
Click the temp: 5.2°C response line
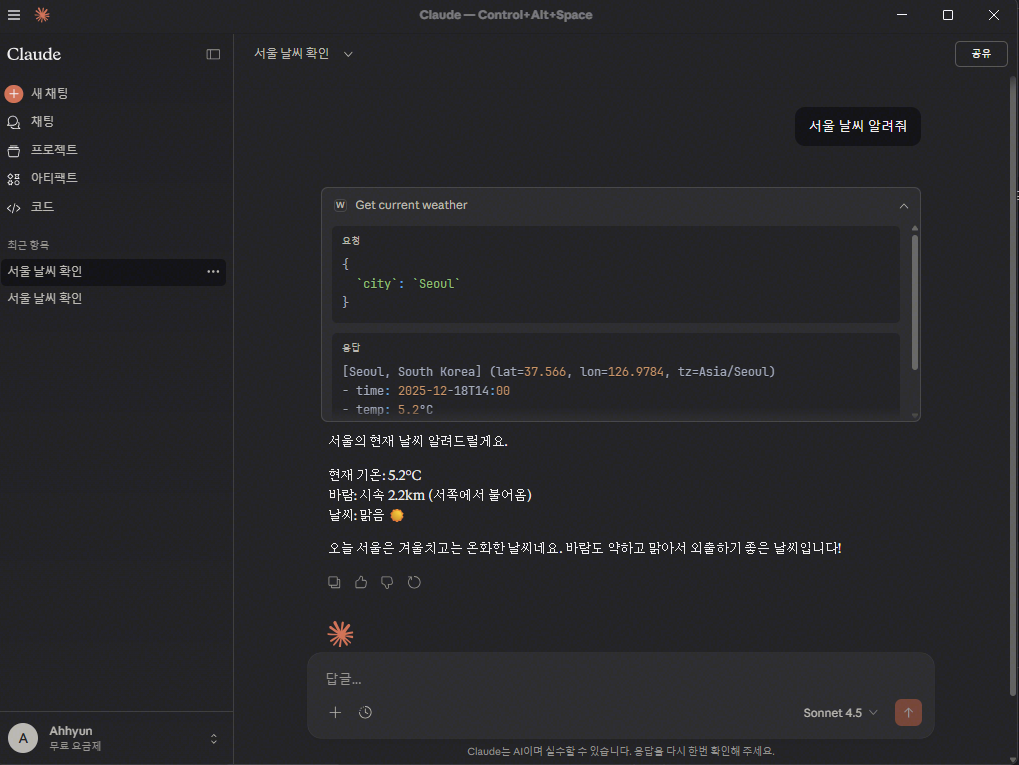tap(388, 409)
